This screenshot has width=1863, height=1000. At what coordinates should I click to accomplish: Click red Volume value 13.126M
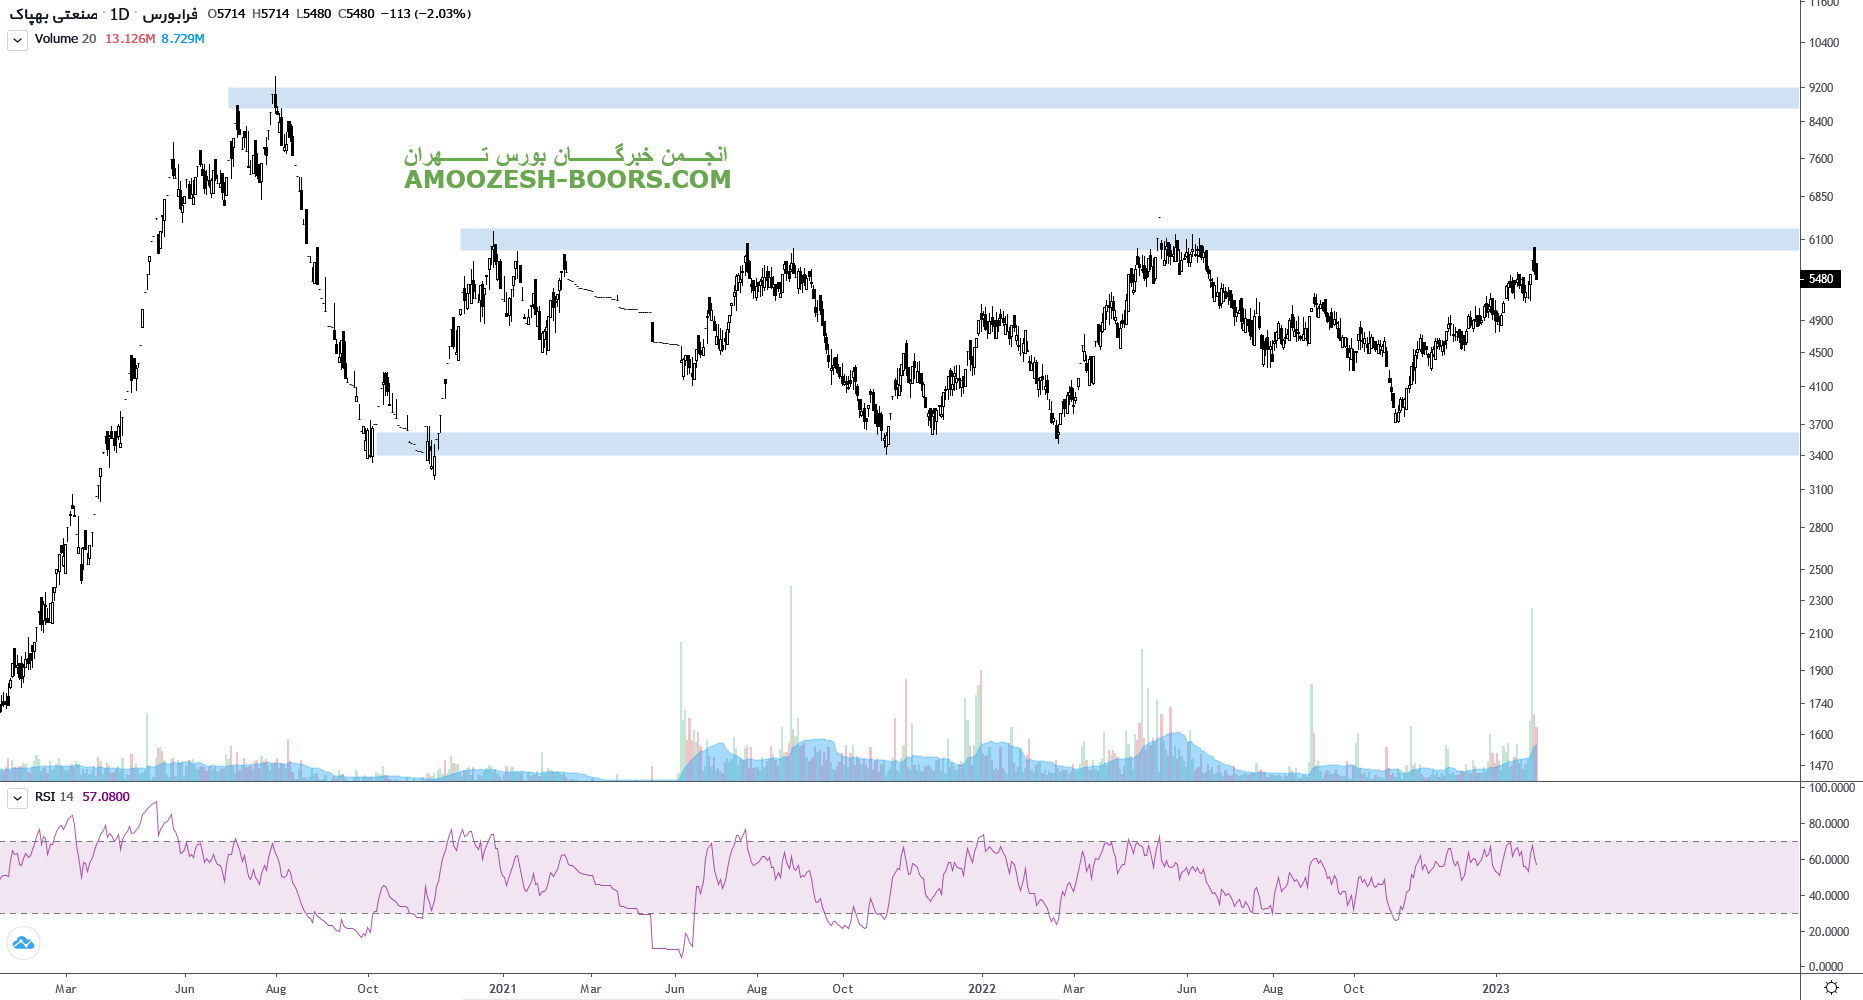(130, 39)
